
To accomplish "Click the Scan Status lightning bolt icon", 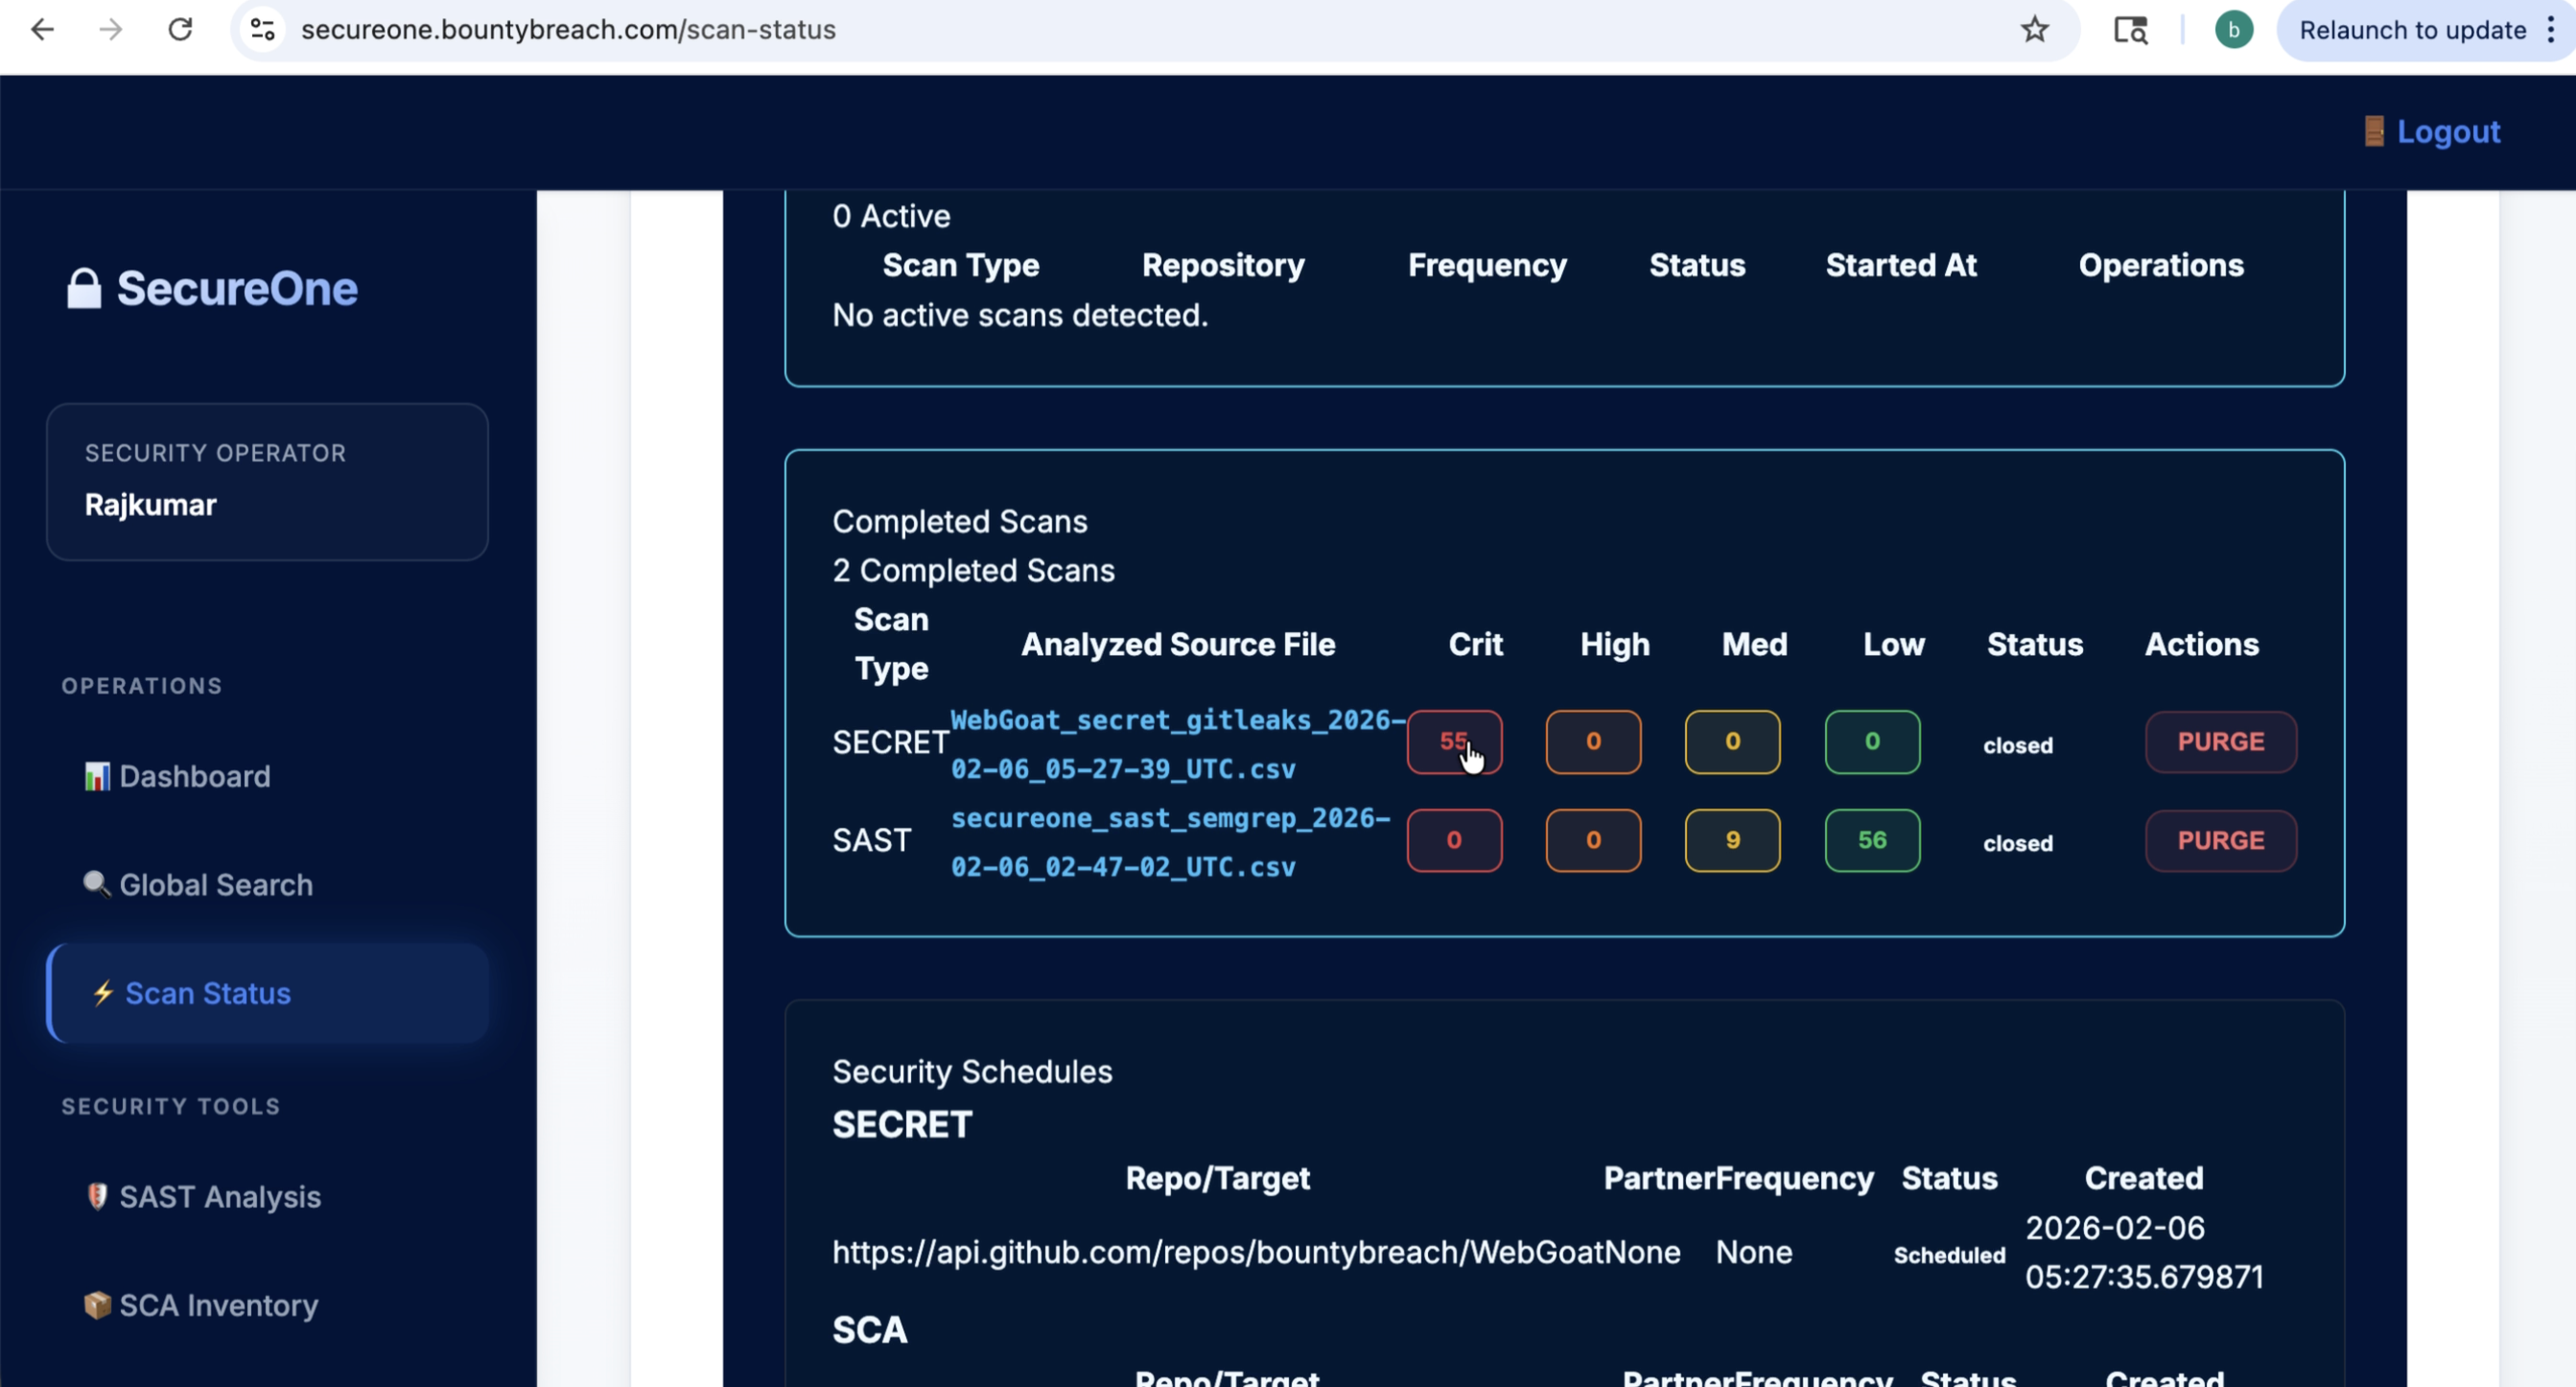I will pyautogui.click(x=103, y=993).
